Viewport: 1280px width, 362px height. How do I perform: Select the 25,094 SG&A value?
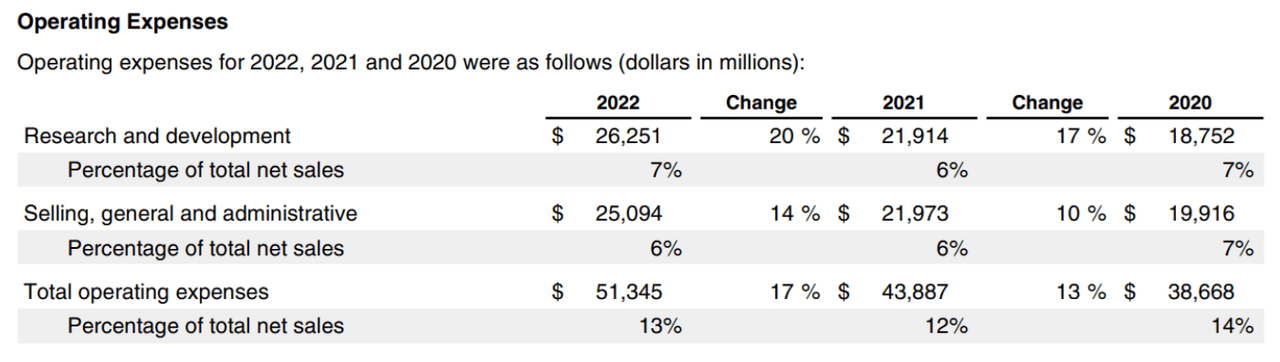[x=629, y=213]
